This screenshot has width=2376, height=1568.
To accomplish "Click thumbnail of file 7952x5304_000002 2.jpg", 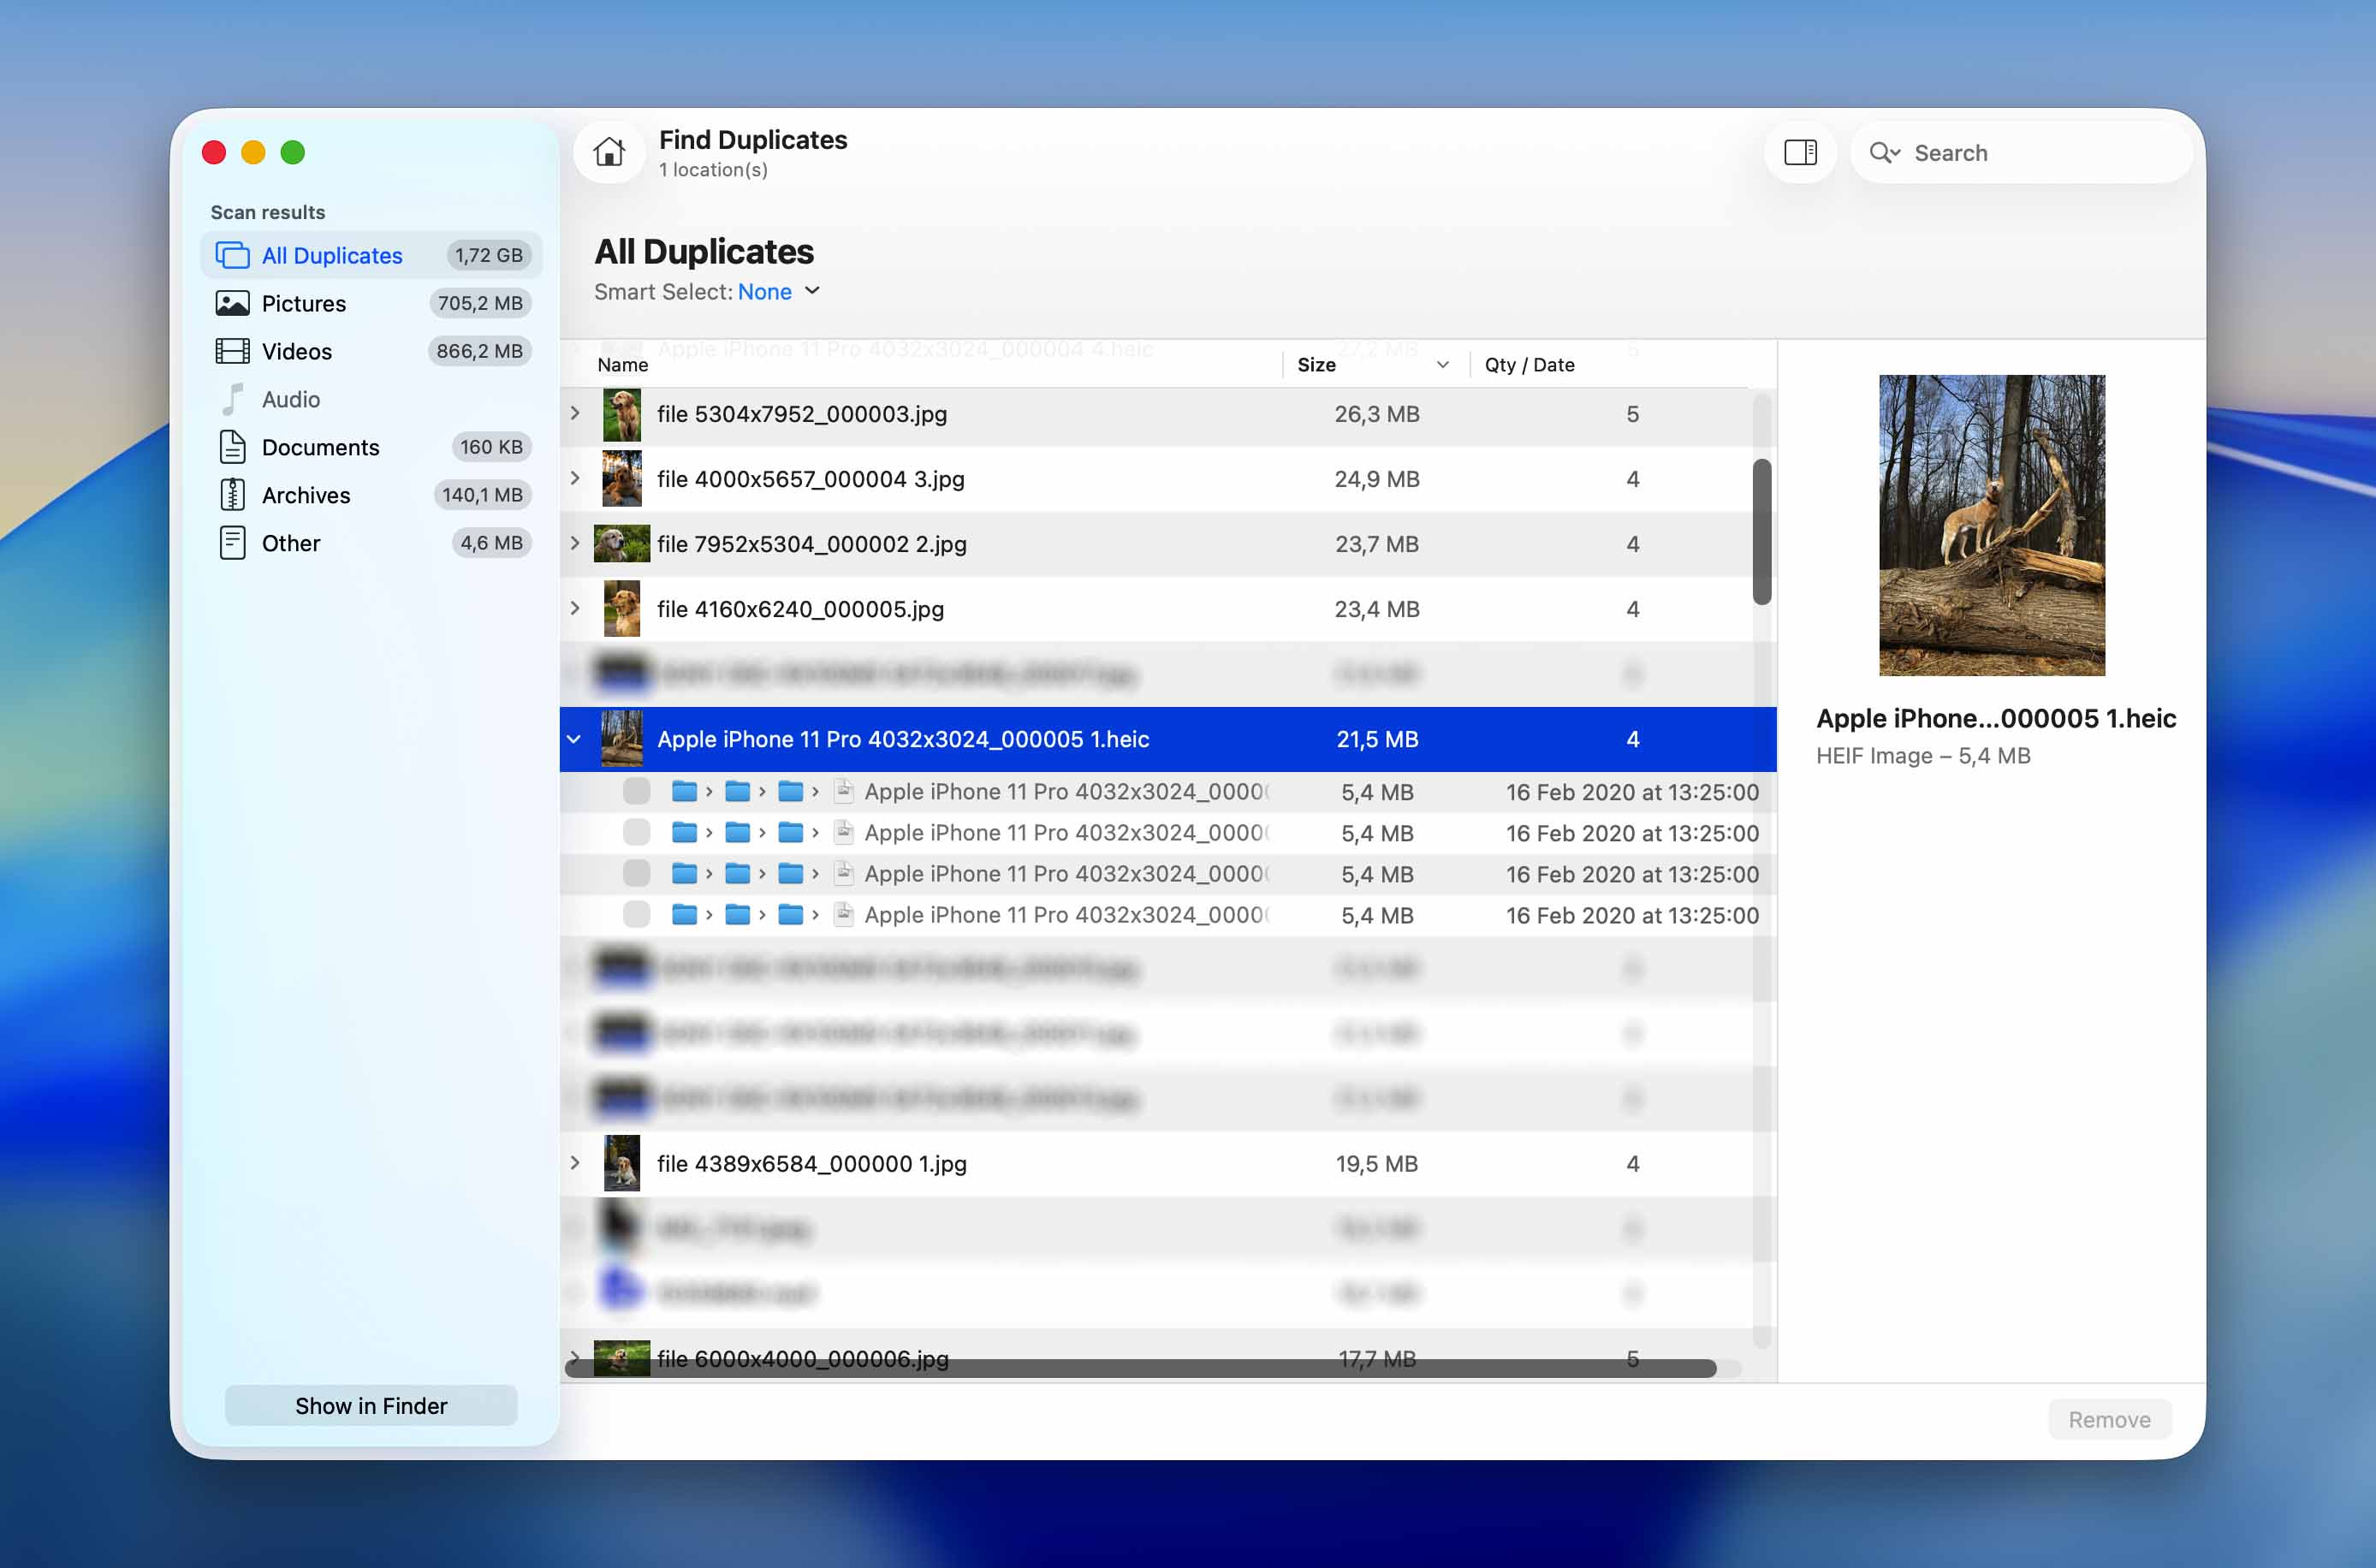I will coord(622,543).
